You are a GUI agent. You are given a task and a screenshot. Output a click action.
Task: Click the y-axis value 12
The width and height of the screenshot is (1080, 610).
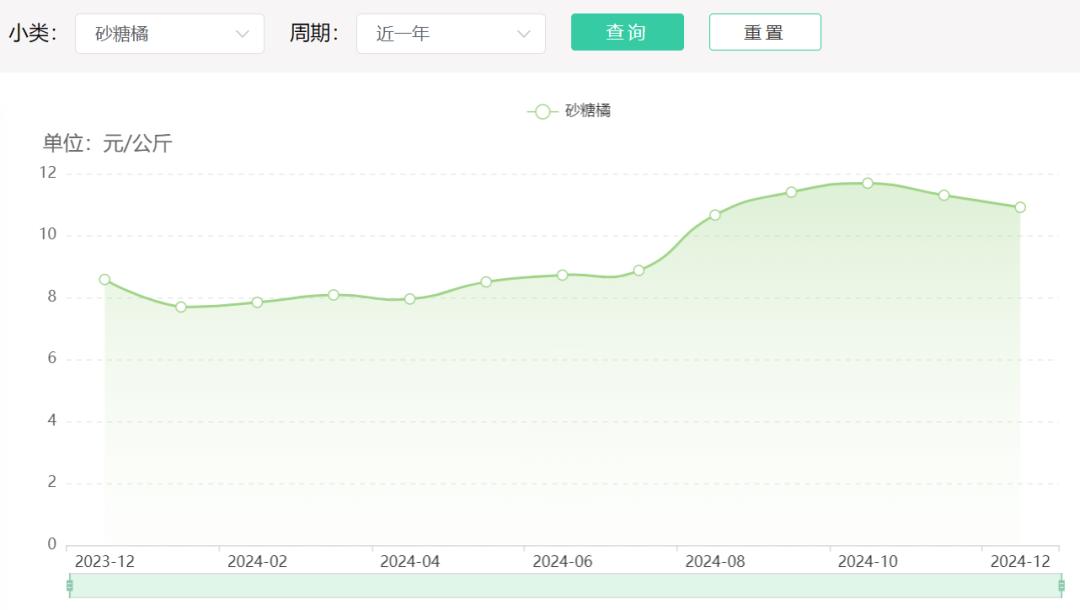coord(48,173)
